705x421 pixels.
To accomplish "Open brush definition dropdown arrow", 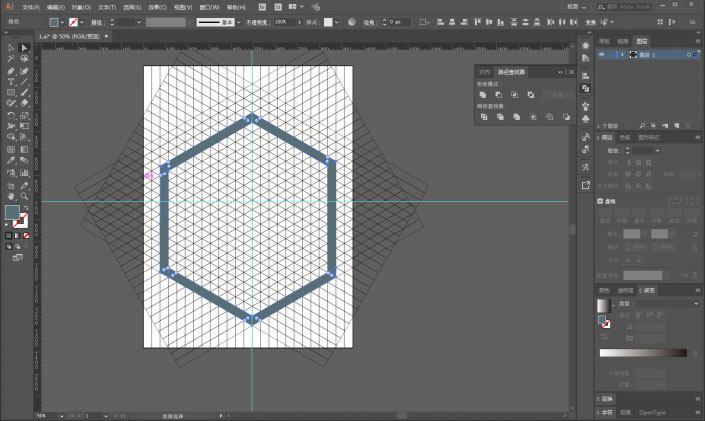I will point(238,22).
